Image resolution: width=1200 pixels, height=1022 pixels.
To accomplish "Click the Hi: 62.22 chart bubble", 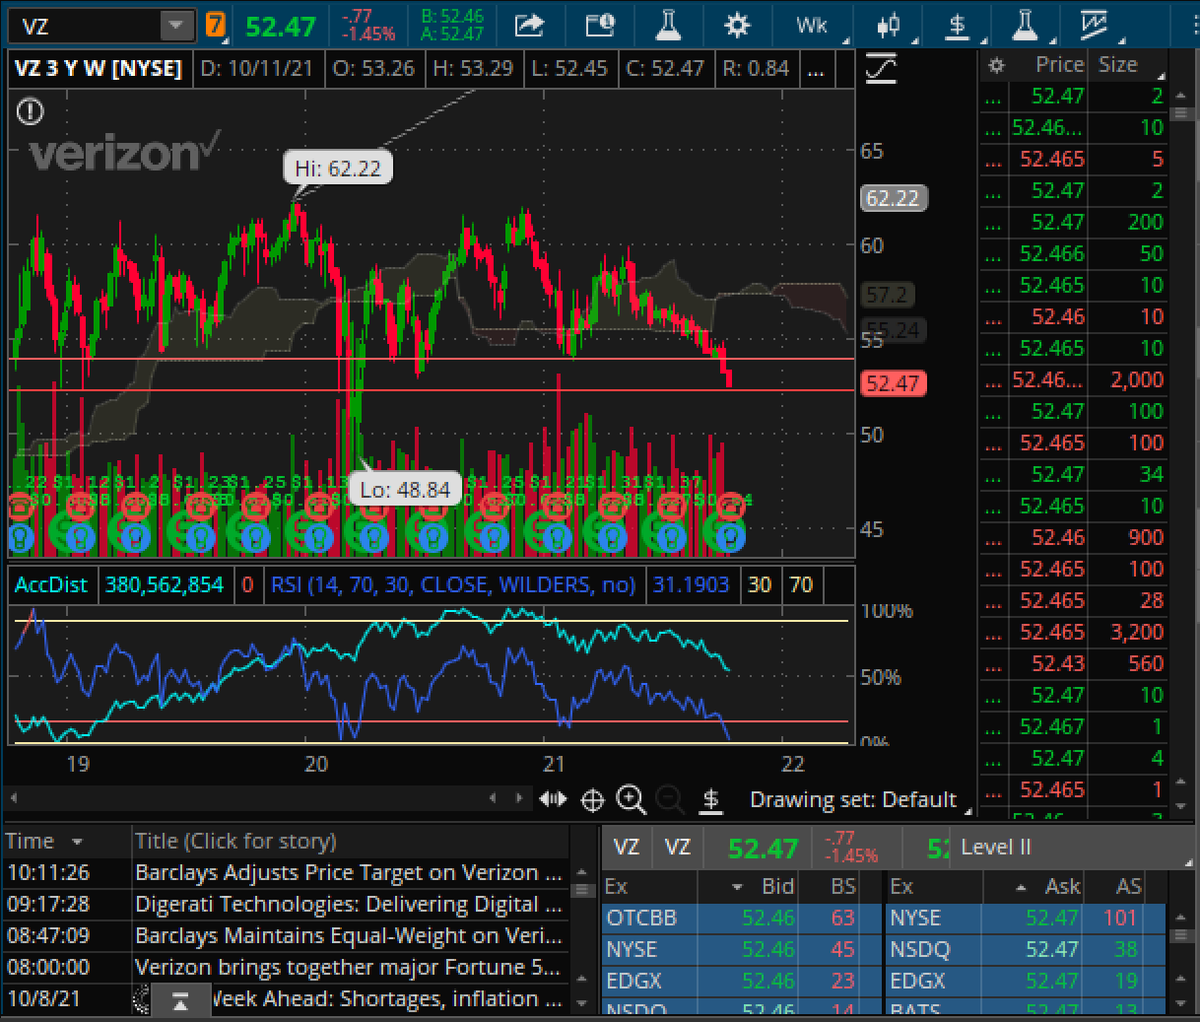I will (x=338, y=168).
